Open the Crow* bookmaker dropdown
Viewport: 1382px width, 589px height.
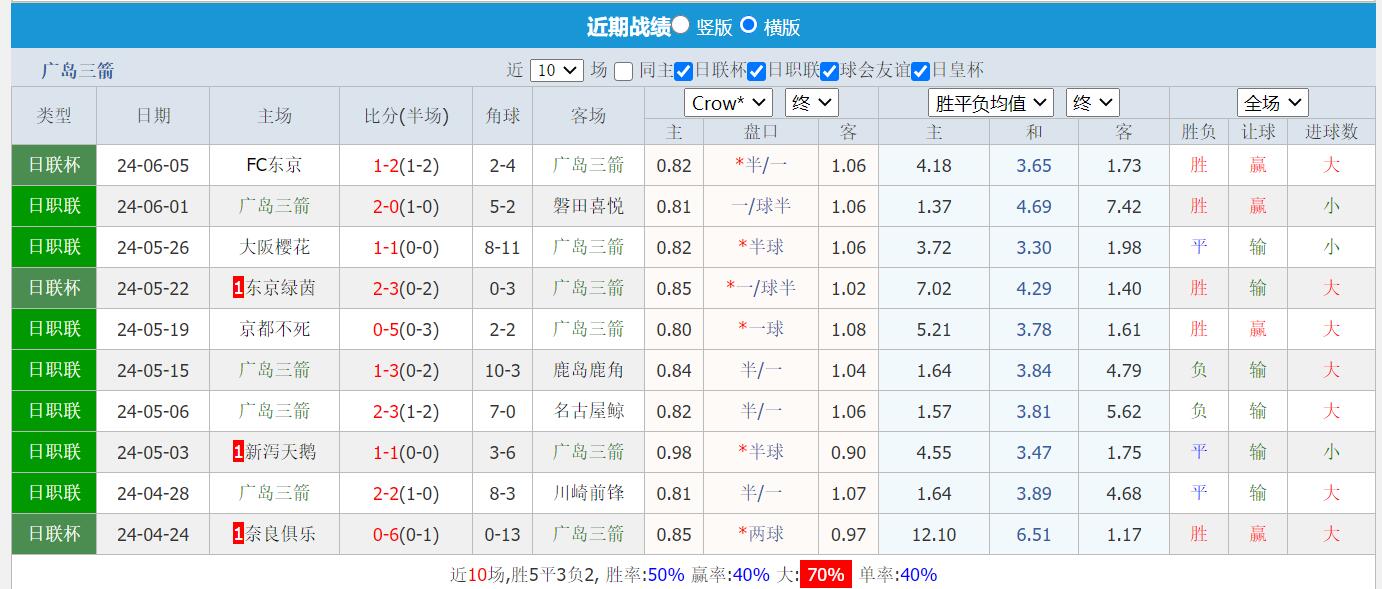pyautogui.click(x=727, y=102)
